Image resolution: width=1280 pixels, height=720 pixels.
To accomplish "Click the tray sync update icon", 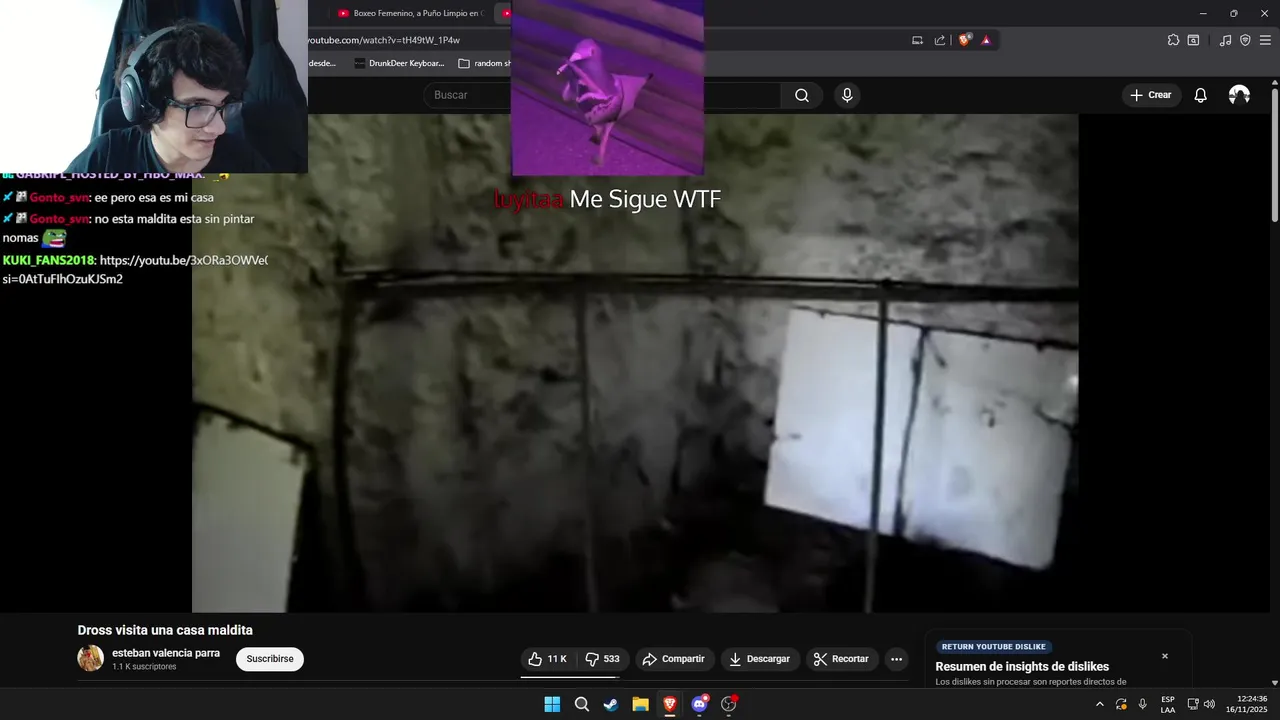I will tap(1121, 704).
